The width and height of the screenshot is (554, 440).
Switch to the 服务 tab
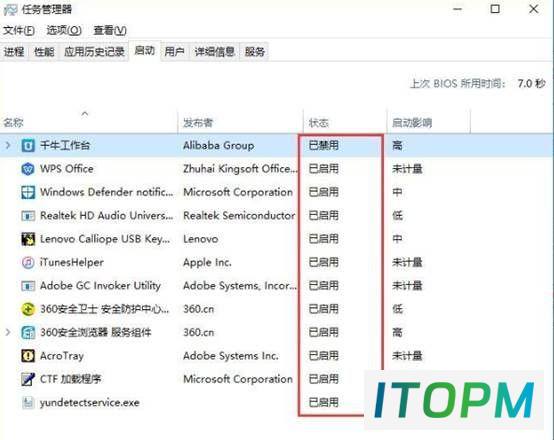click(254, 52)
